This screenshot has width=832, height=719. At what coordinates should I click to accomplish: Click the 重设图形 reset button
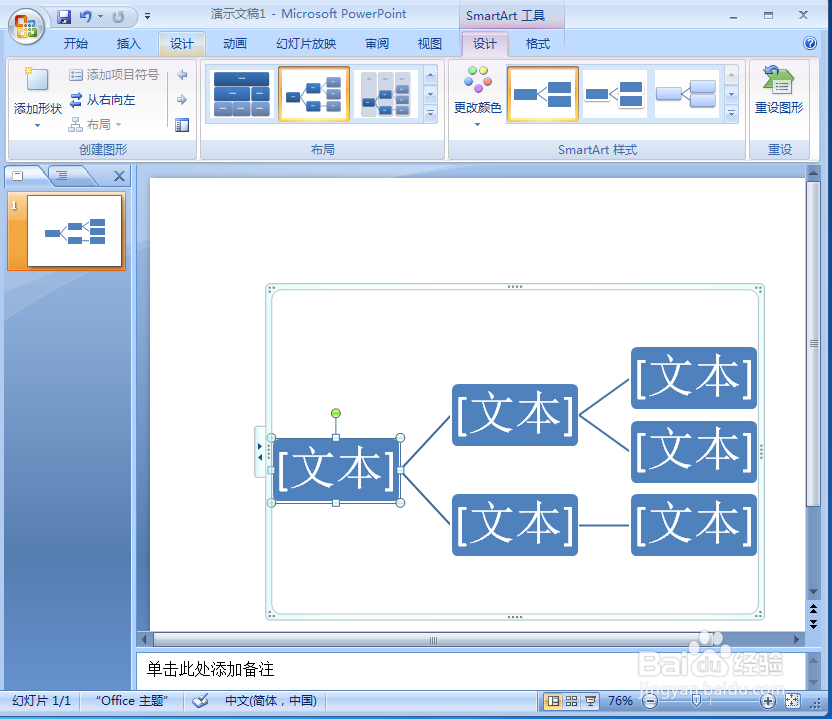point(778,90)
